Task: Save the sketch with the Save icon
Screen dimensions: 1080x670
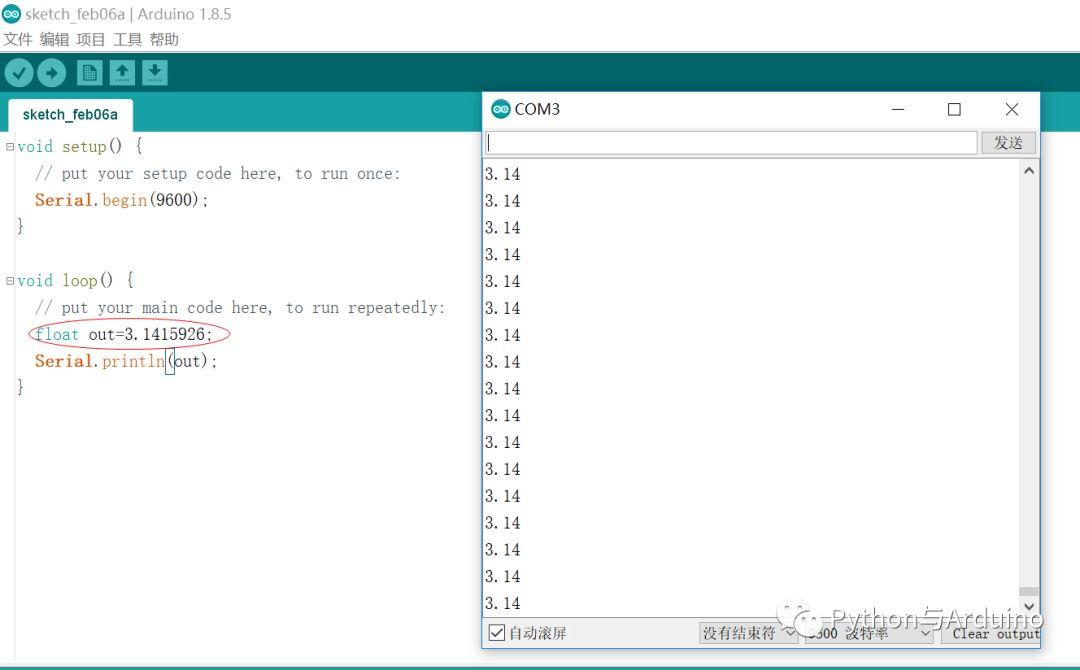Action: 155,72
